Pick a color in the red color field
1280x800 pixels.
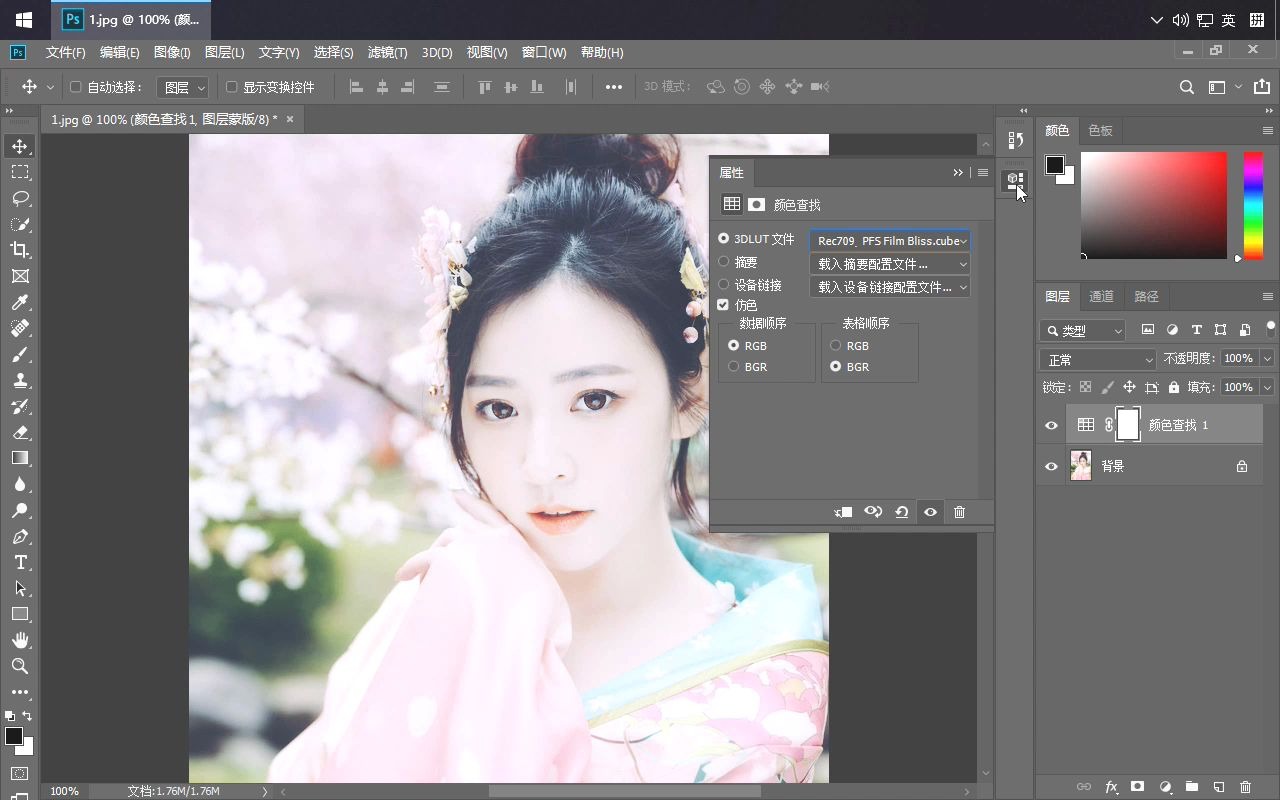click(x=1154, y=205)
